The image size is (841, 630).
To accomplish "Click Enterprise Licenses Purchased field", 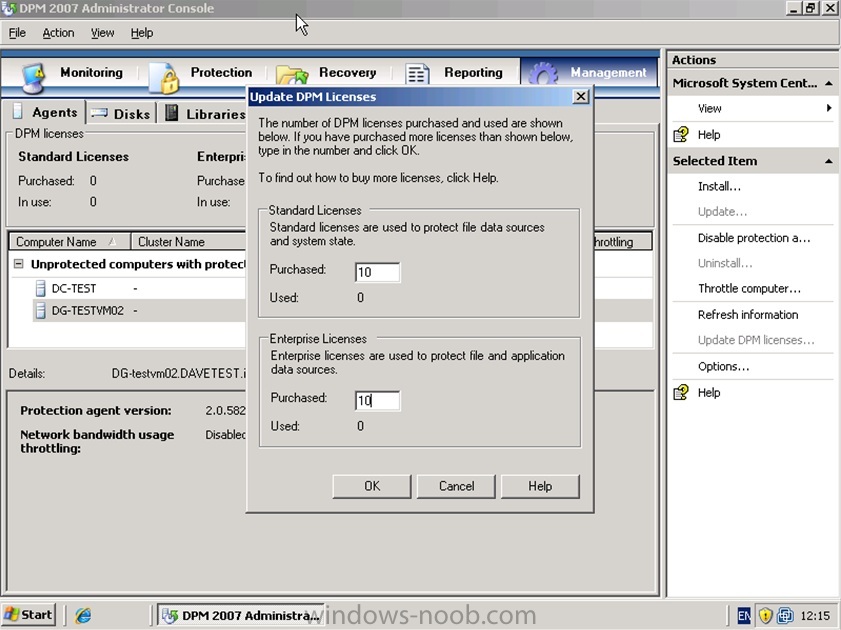I will click(377, 400).
